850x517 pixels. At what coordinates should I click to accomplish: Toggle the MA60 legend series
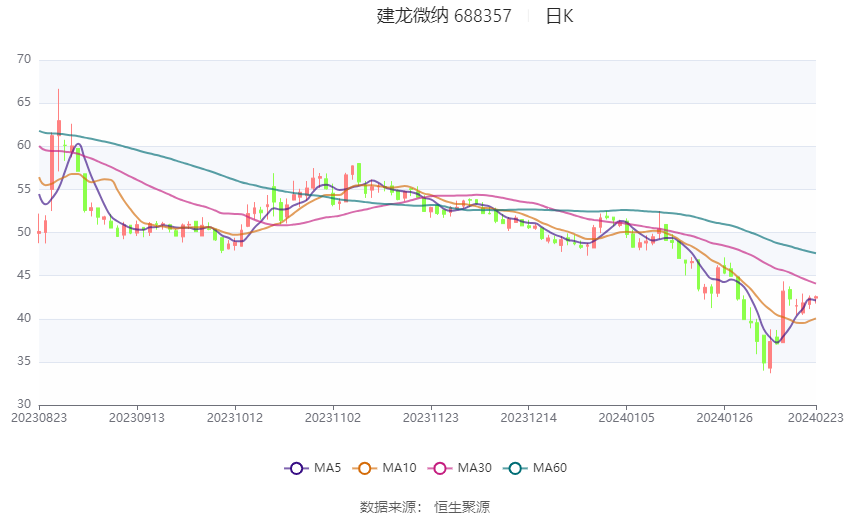[535, 468]
